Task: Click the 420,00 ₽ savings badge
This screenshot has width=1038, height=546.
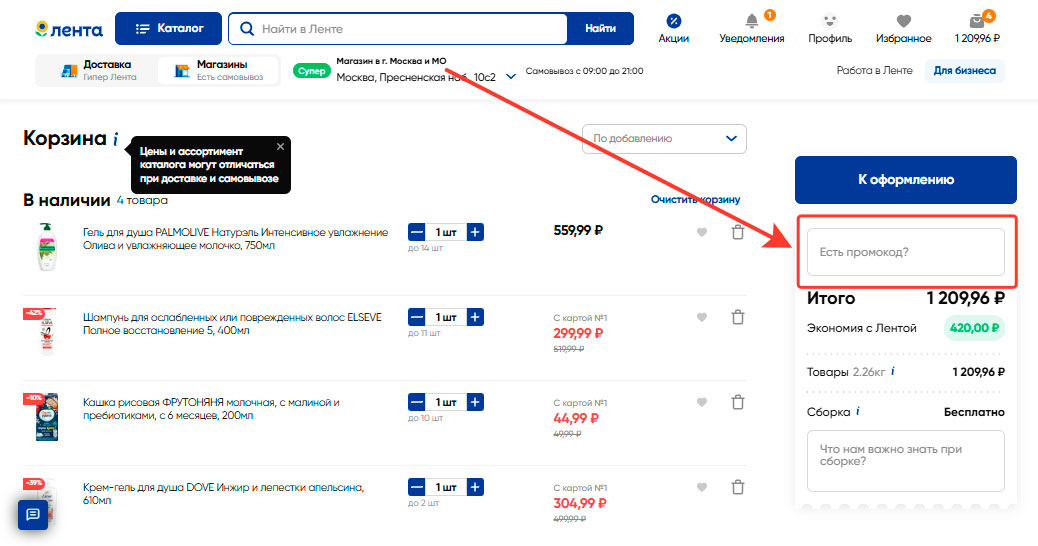Action: (x=973, y=328)
